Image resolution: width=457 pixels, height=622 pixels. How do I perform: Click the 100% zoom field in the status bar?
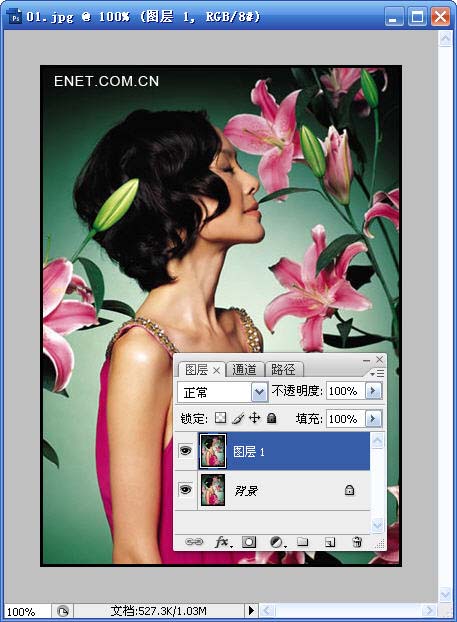pyautogui.click(x=27, y=611)
